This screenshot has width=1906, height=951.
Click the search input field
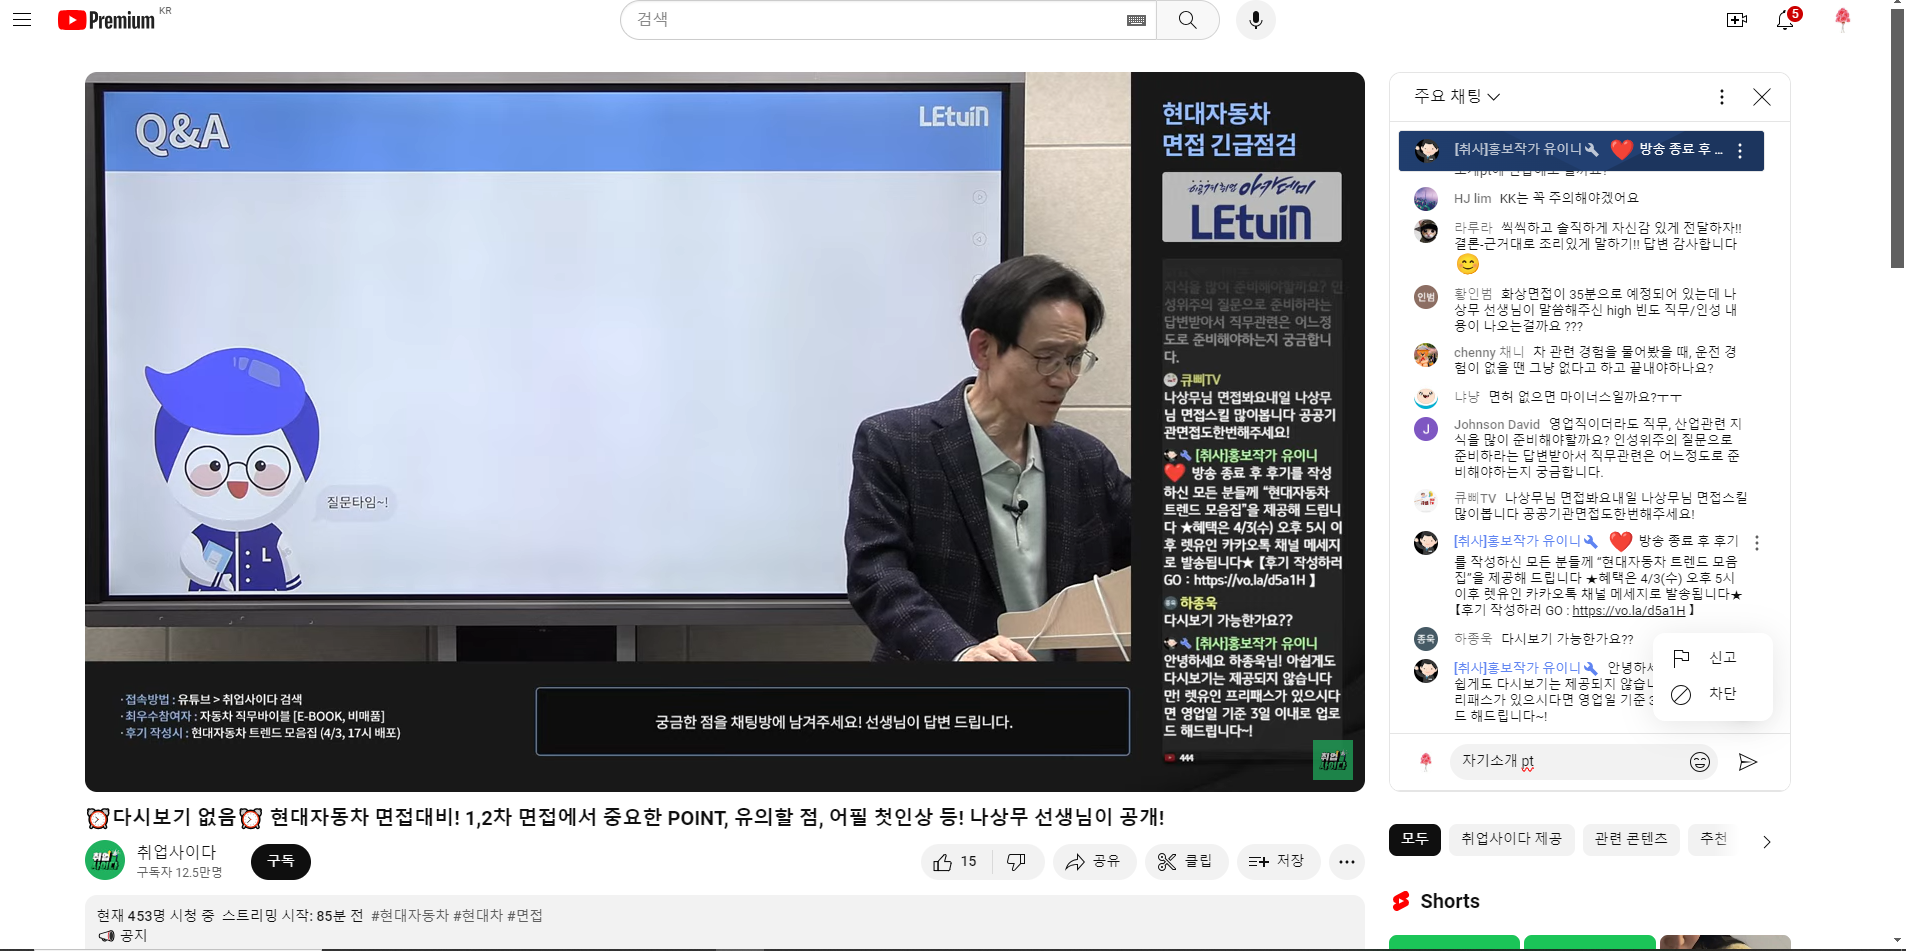(x=876, y=20)
